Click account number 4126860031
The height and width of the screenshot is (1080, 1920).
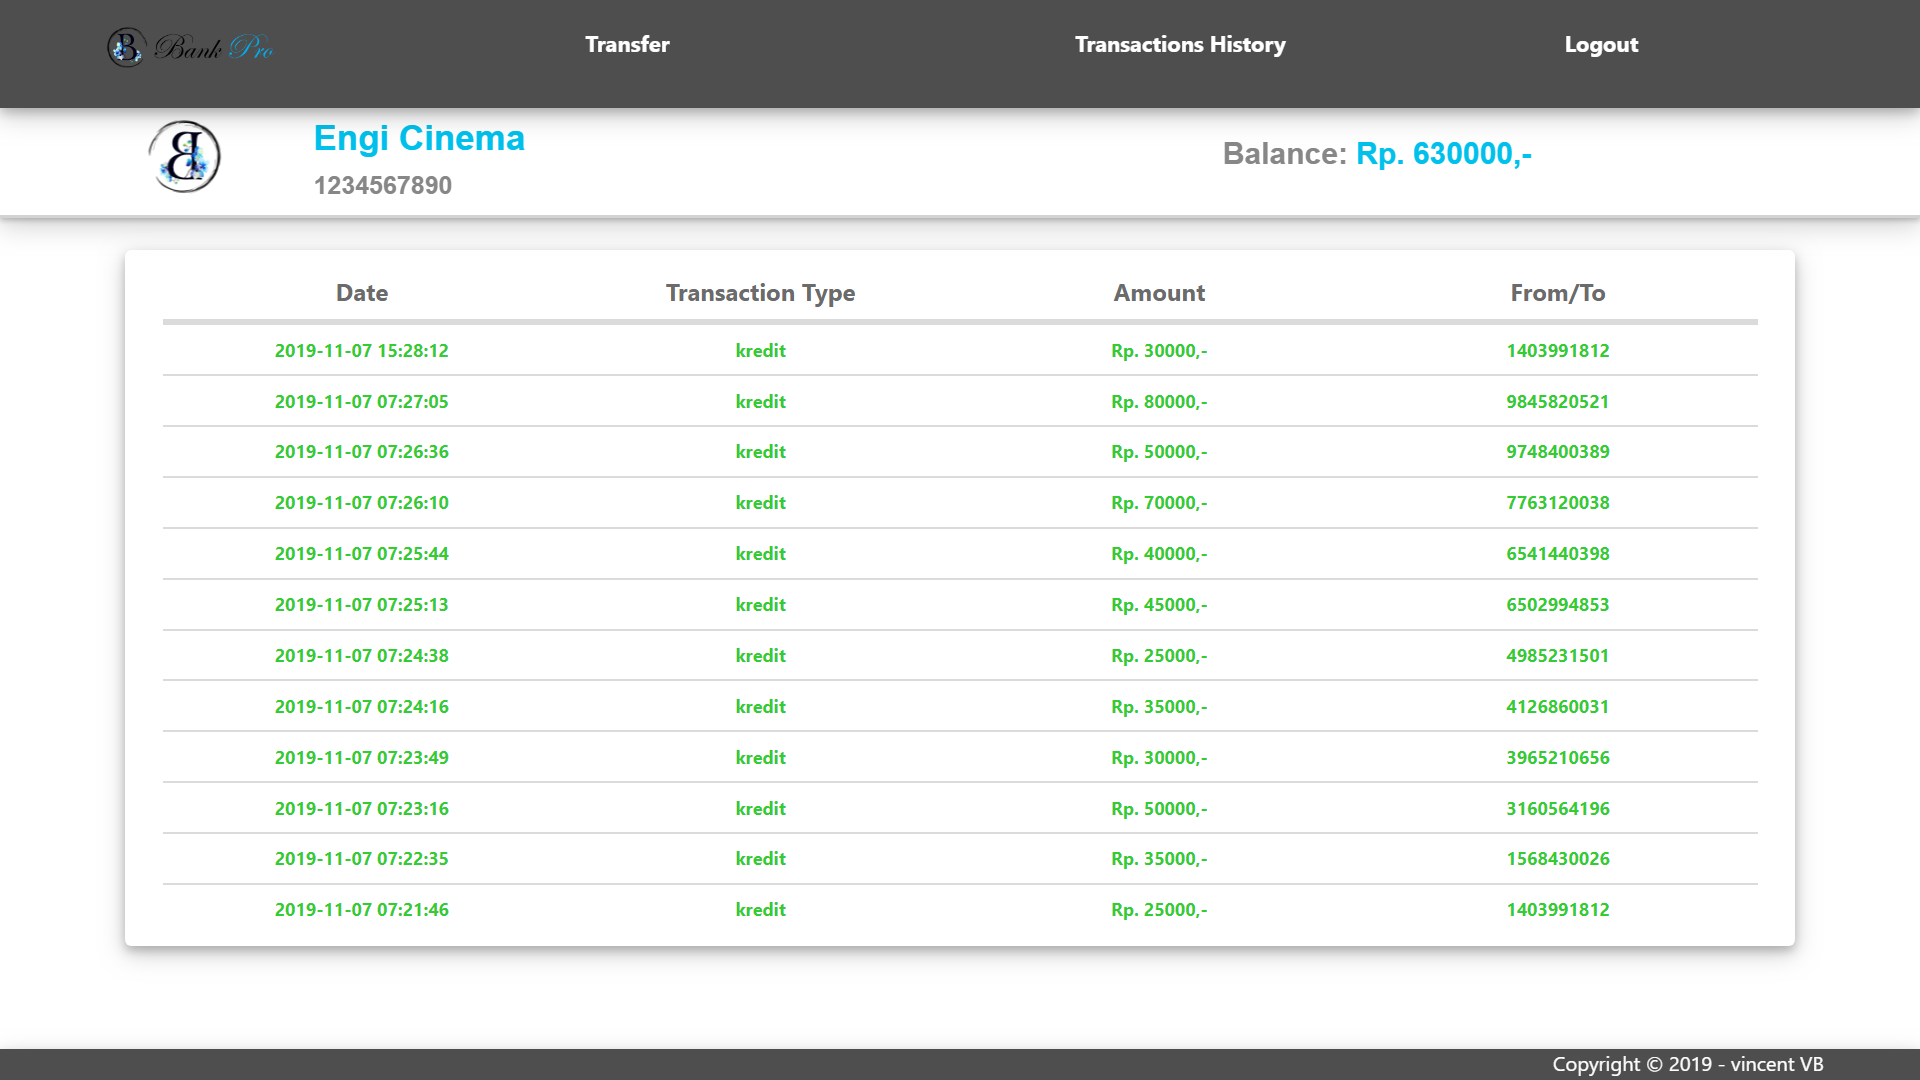(x=1557, y=707)
